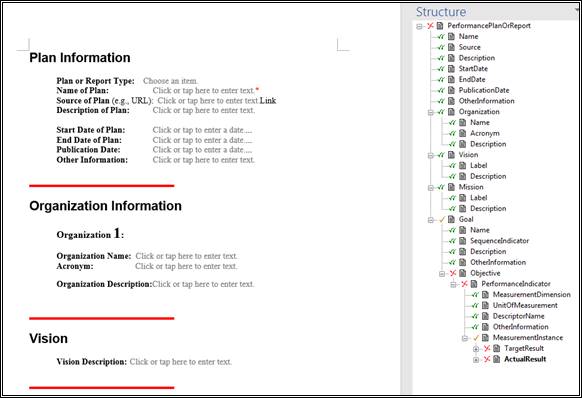
Task: Click green check mark beside SequenceIndicator
Action: click(452, 241)
